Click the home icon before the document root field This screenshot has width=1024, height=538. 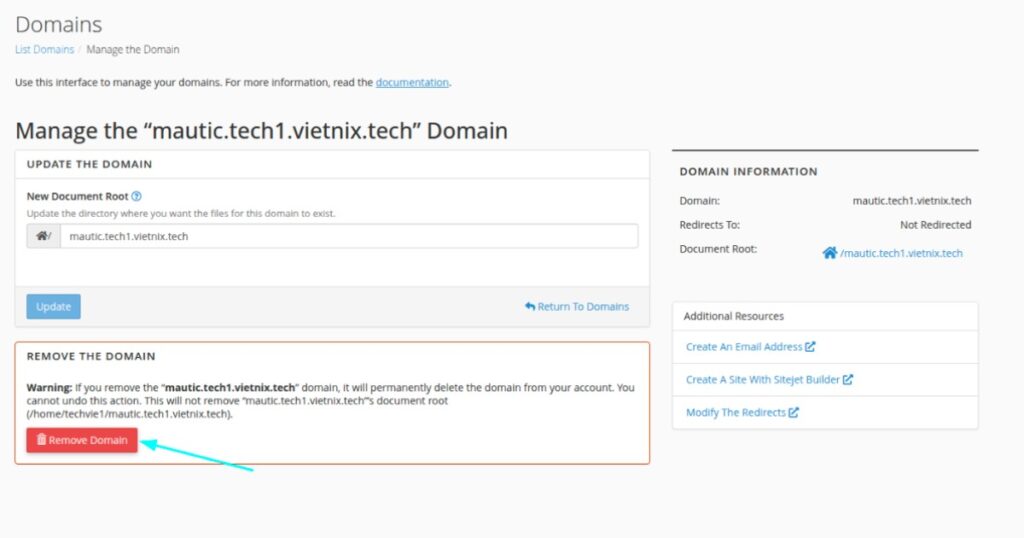click(x=42, y=236)
